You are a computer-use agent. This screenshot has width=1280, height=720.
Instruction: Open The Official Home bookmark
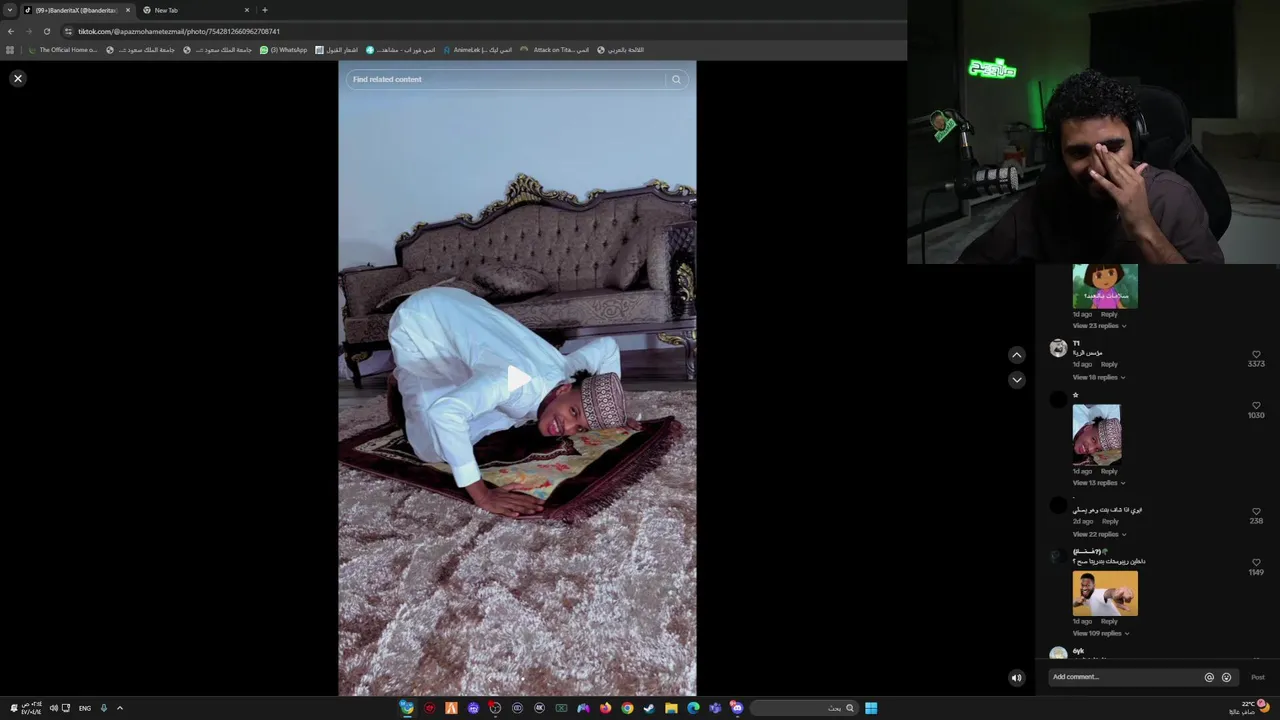click(63, 50)
